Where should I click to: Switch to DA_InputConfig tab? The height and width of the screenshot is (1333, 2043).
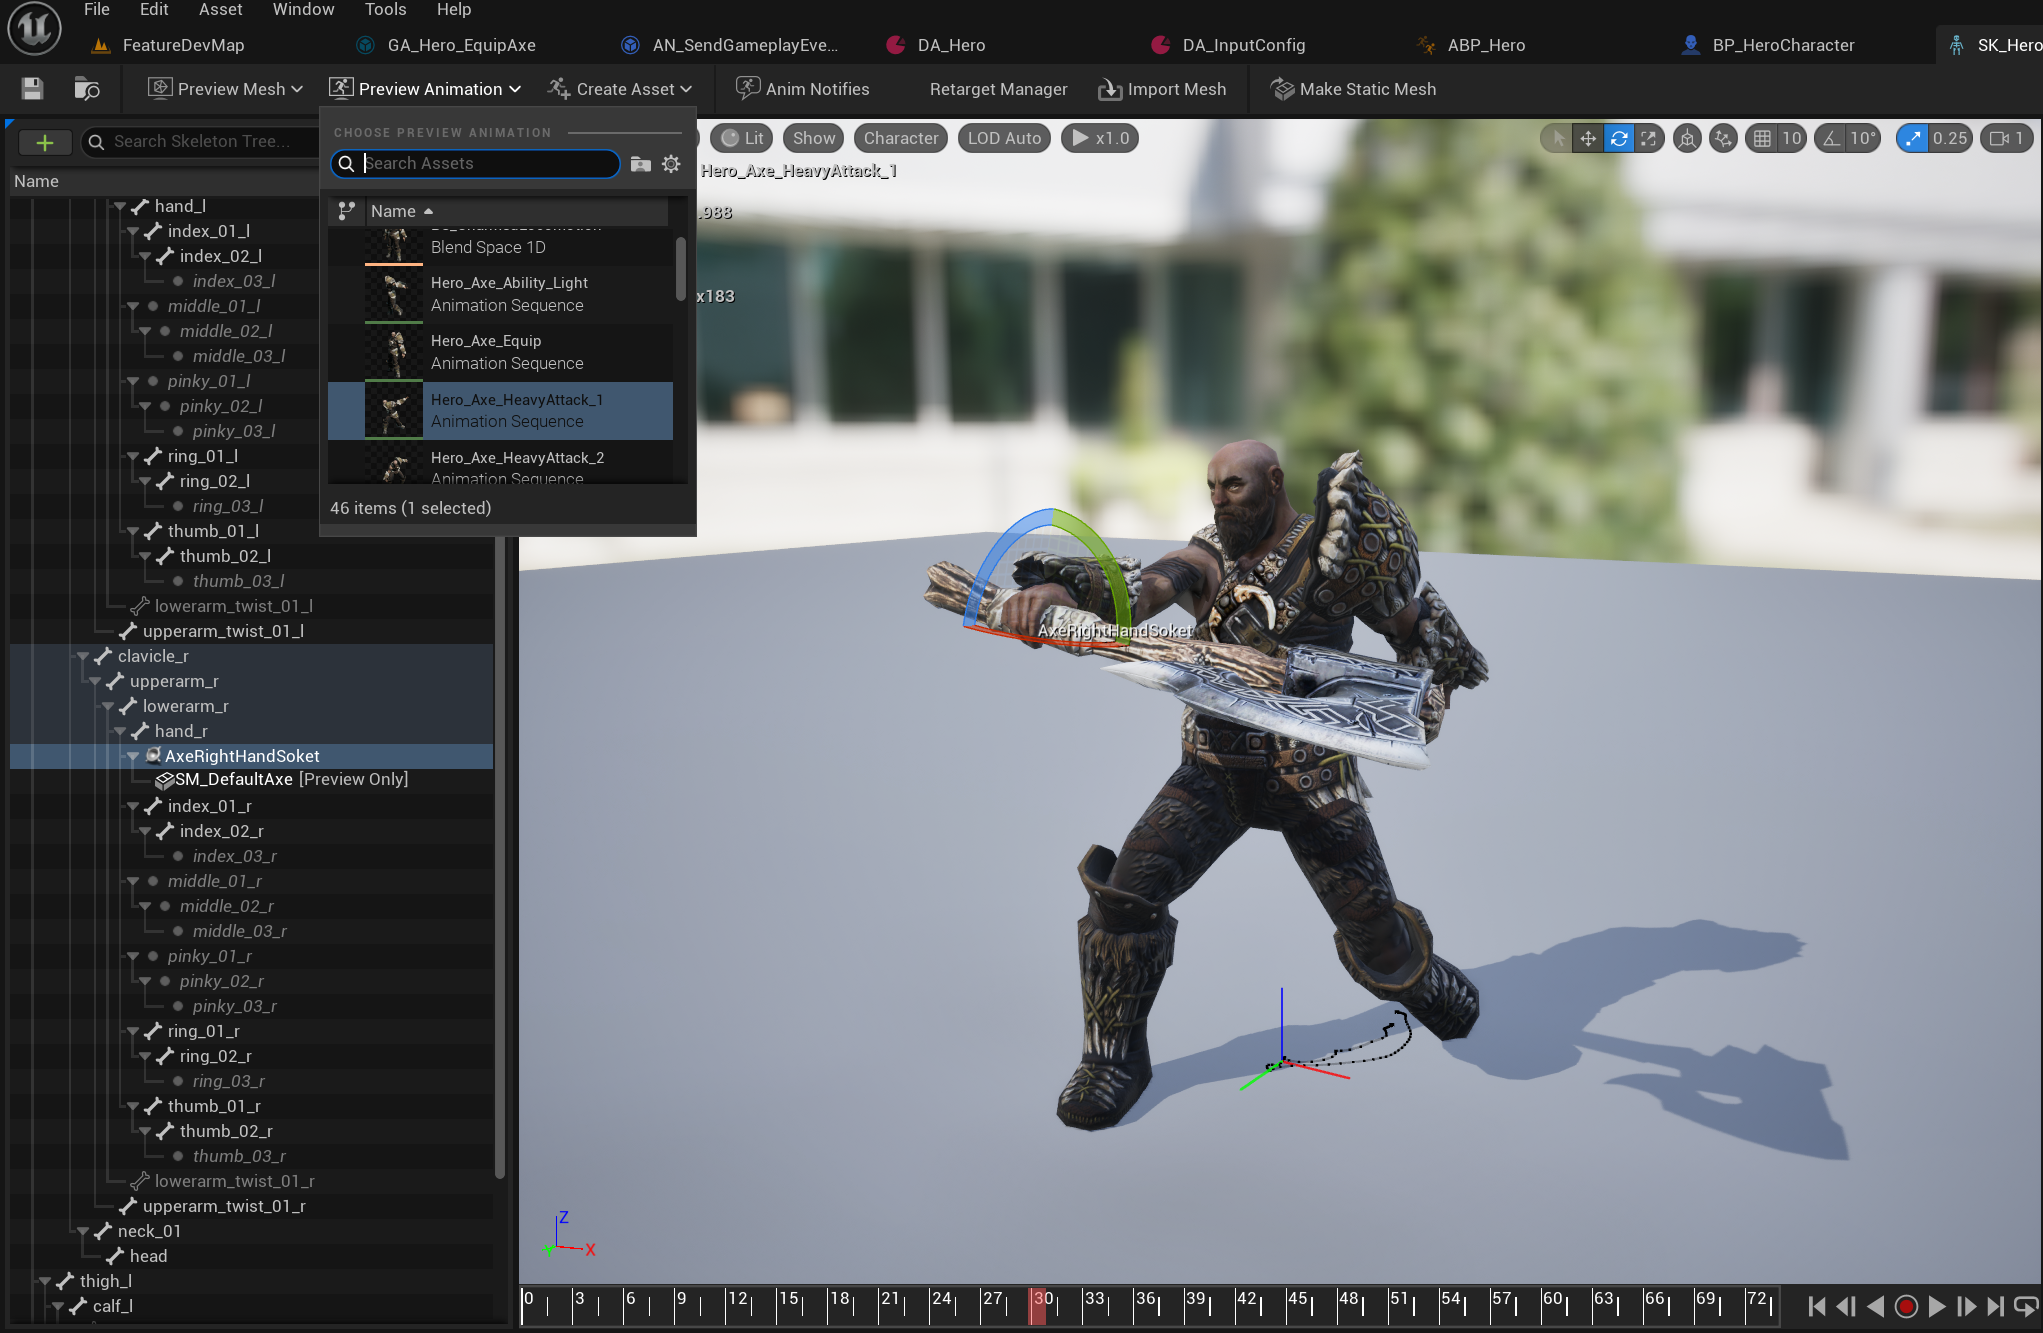click(1229, 45)
